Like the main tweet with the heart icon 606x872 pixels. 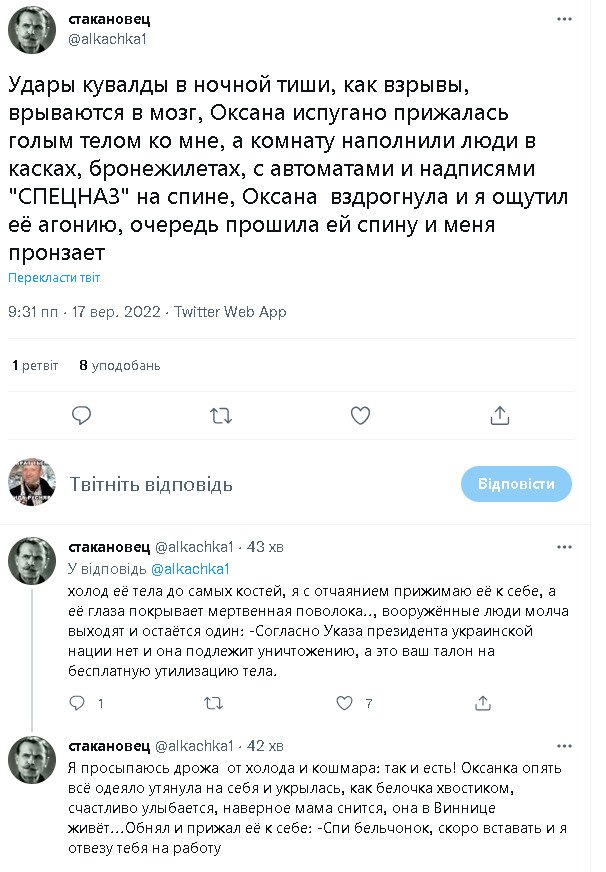pos(361,415)
